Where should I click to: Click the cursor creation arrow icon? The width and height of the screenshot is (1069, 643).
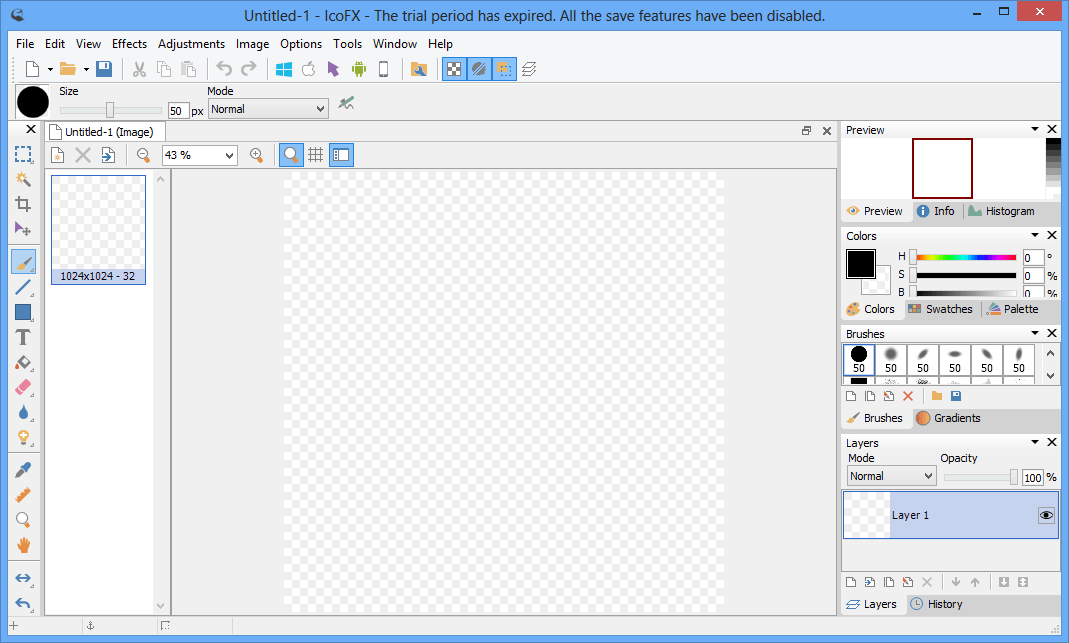(333, 69)
